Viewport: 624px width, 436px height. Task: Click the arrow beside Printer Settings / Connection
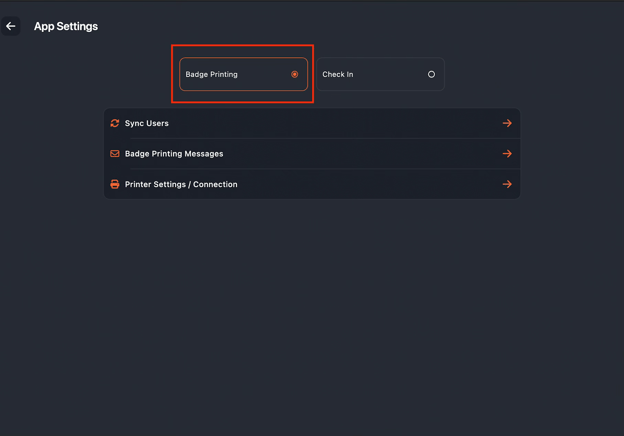pyautogui.click(x=507, y=184)
